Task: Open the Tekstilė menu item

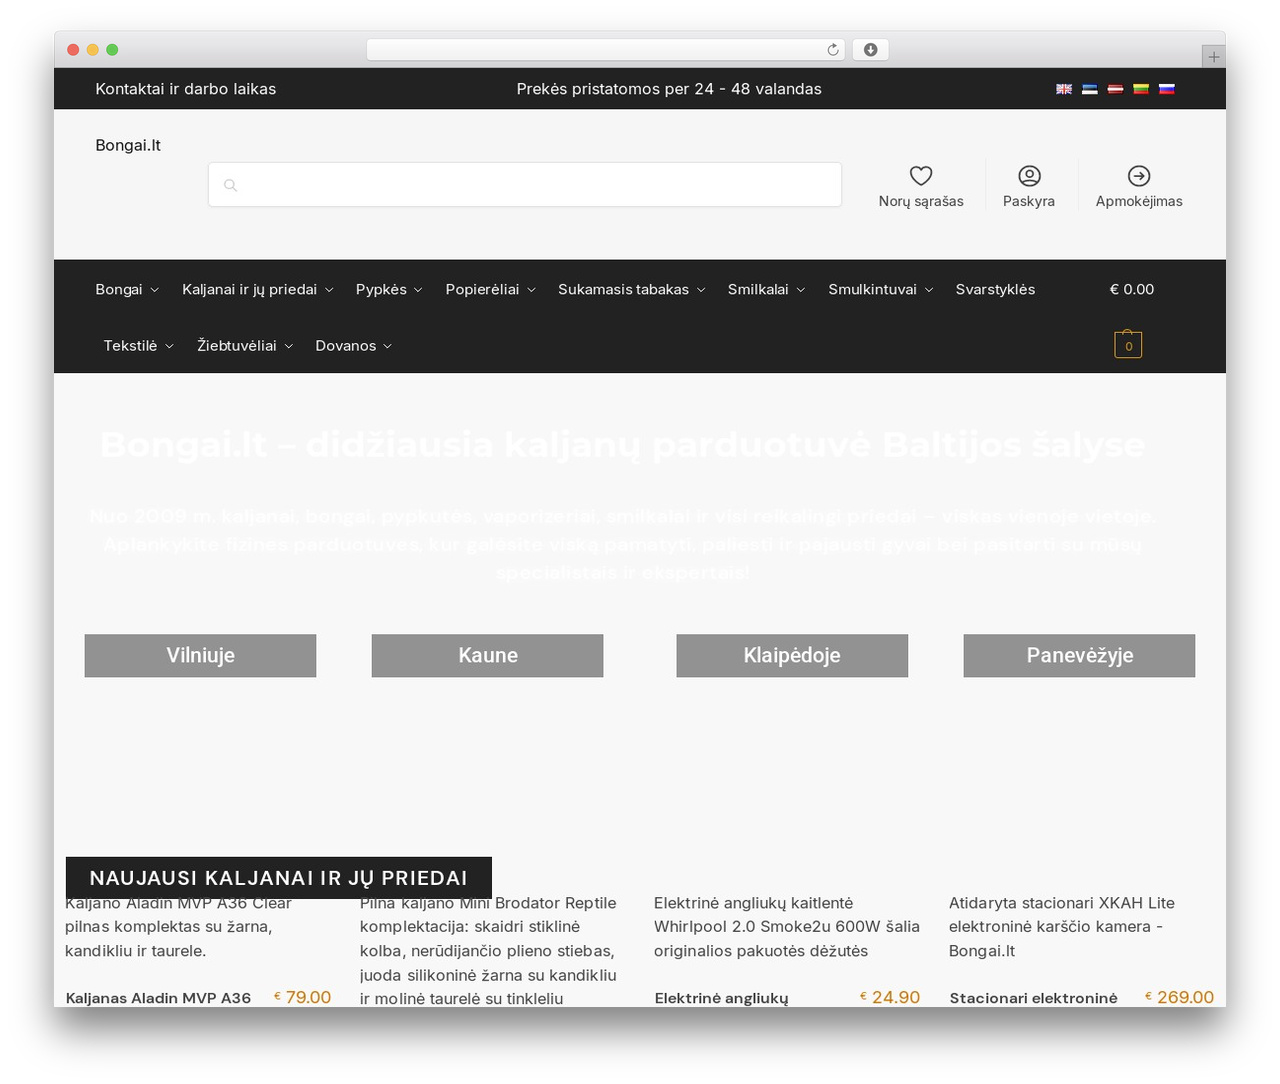Action: pyautogui.click(x=139, y=345)
